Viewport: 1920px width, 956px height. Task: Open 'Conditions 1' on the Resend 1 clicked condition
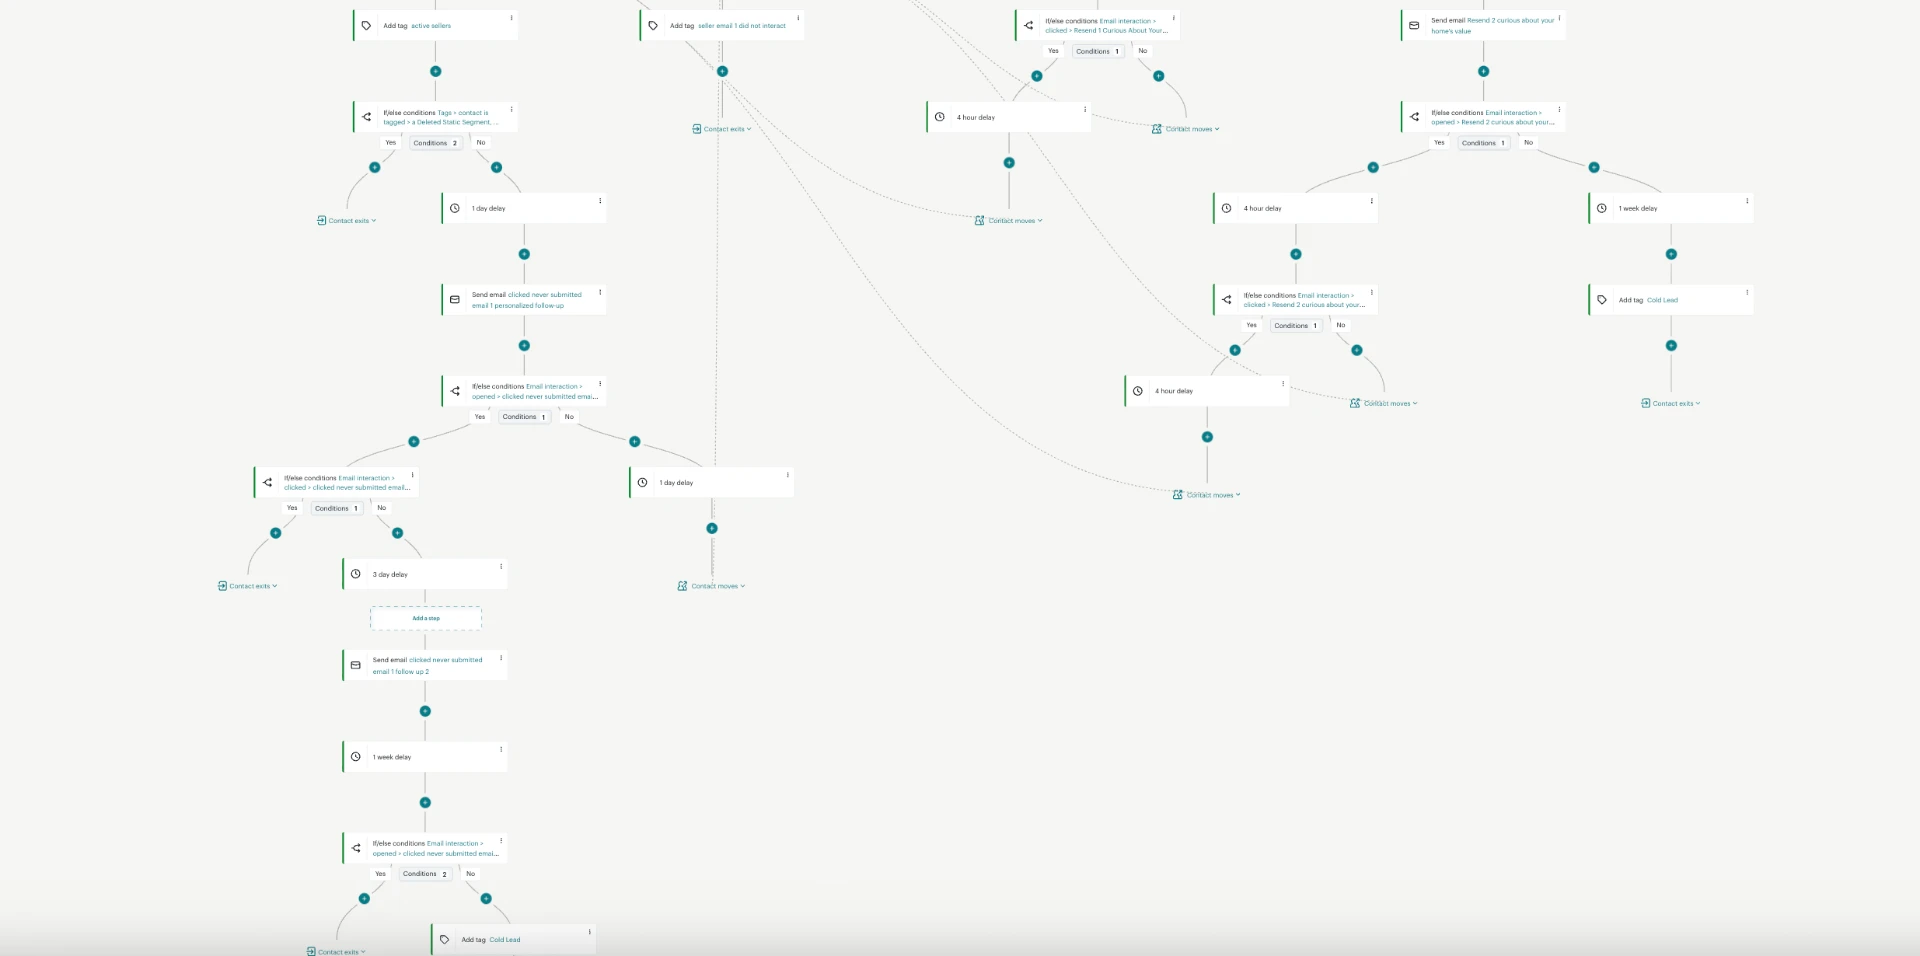click(x=1097, y=51)
